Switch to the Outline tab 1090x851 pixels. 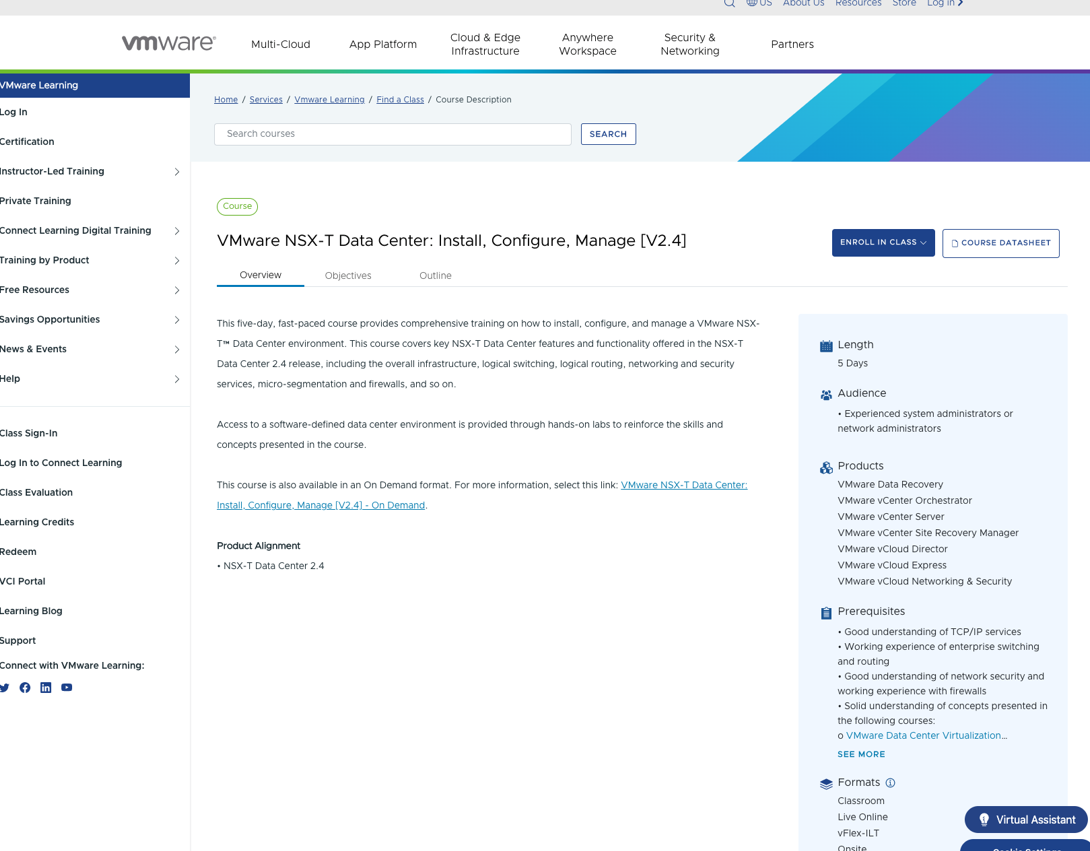pos(435,276)
